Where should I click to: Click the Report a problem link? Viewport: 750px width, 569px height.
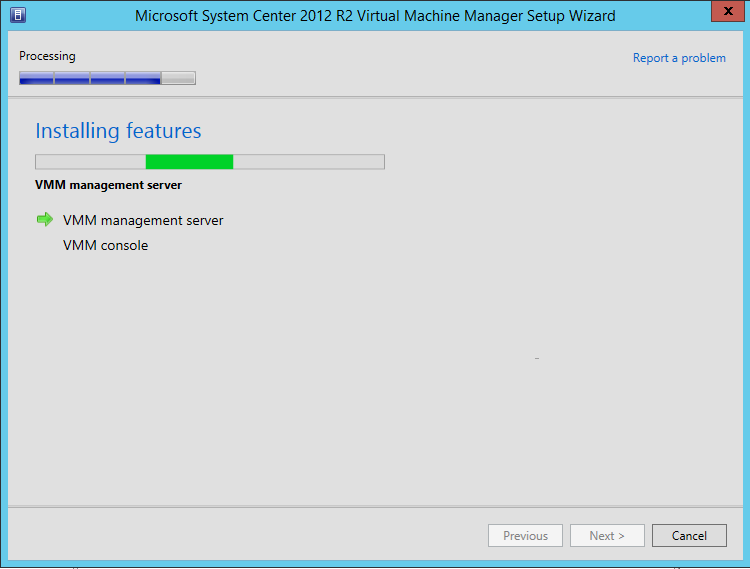point(679,58)
